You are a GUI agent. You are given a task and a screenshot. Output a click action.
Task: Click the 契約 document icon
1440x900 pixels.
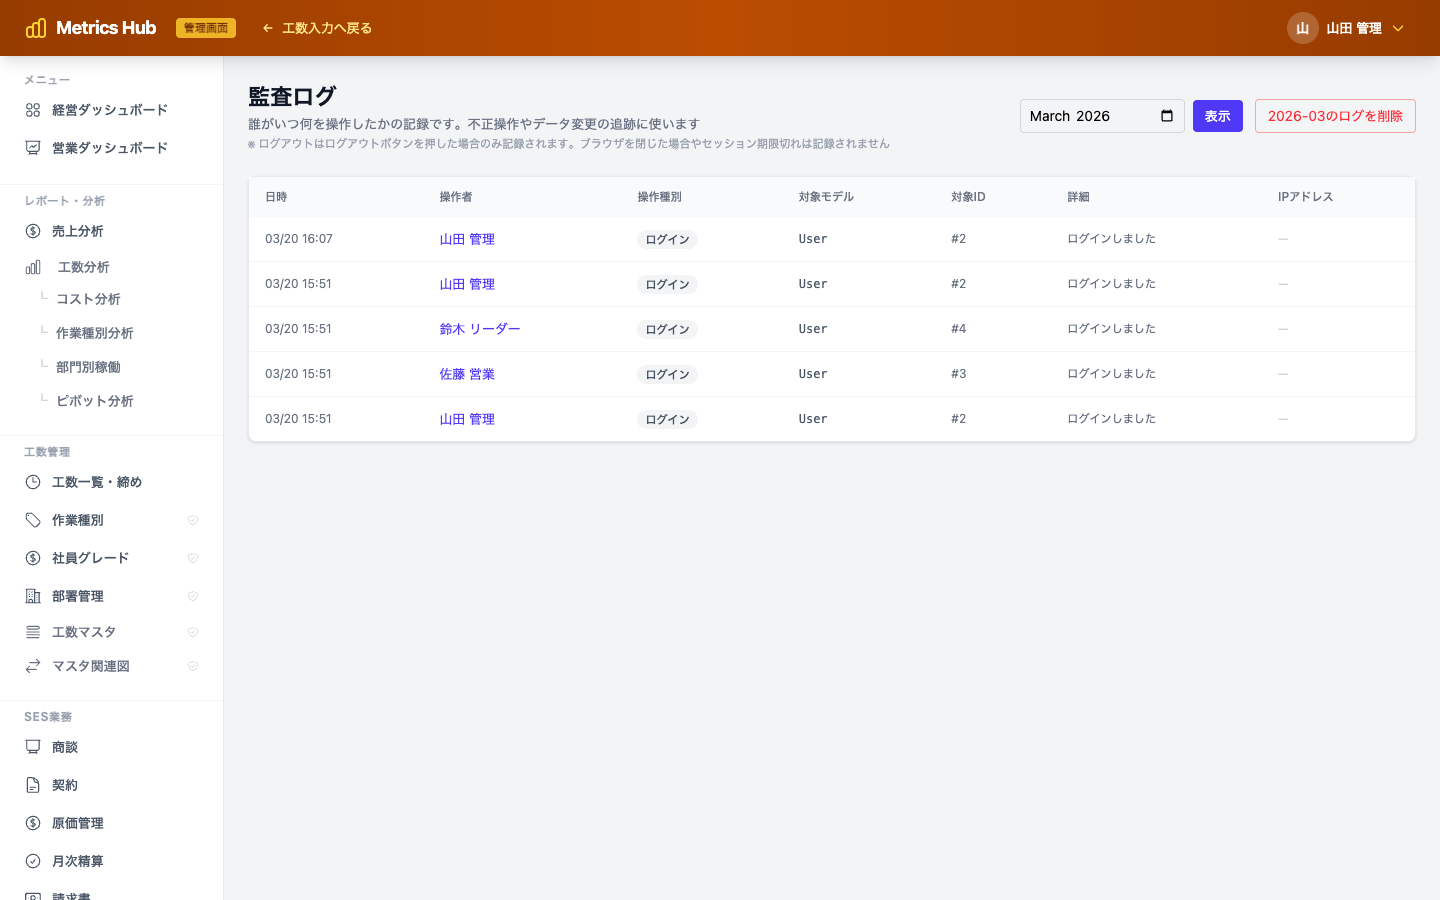33,785
